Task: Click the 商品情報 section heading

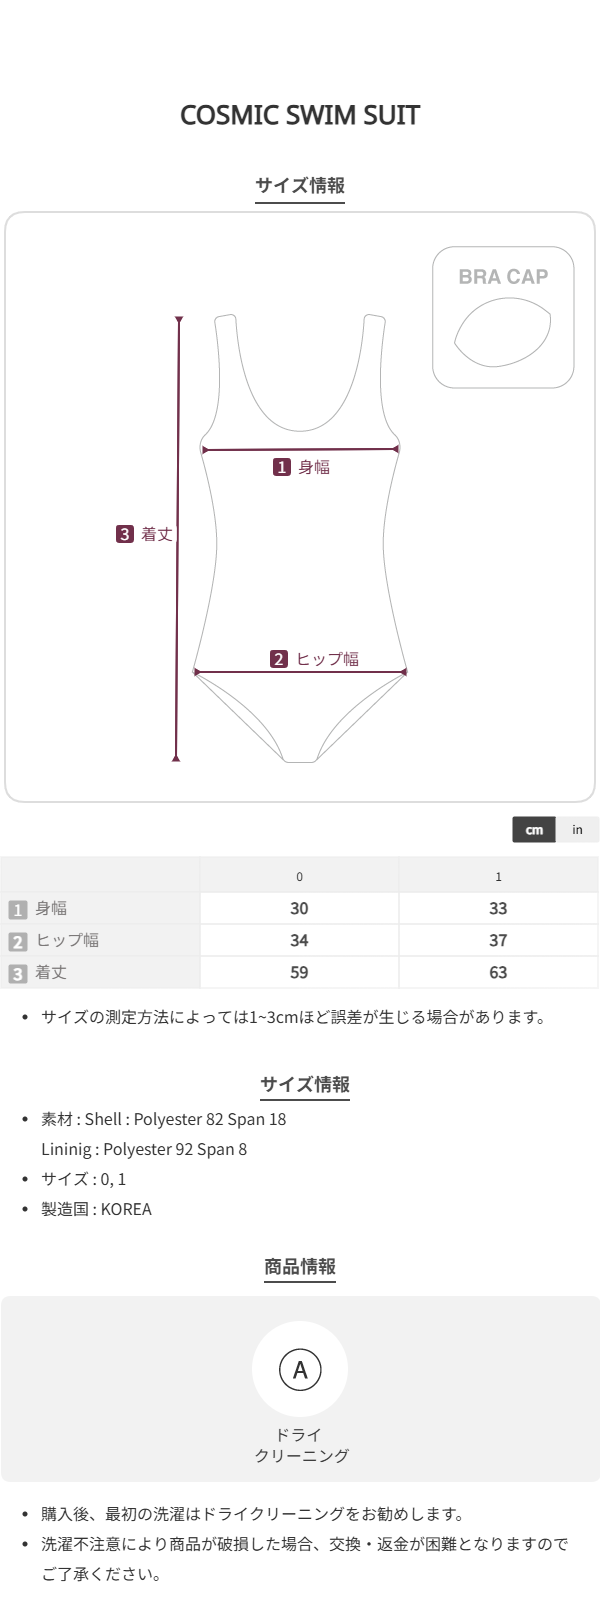Action: point(300,1267)
